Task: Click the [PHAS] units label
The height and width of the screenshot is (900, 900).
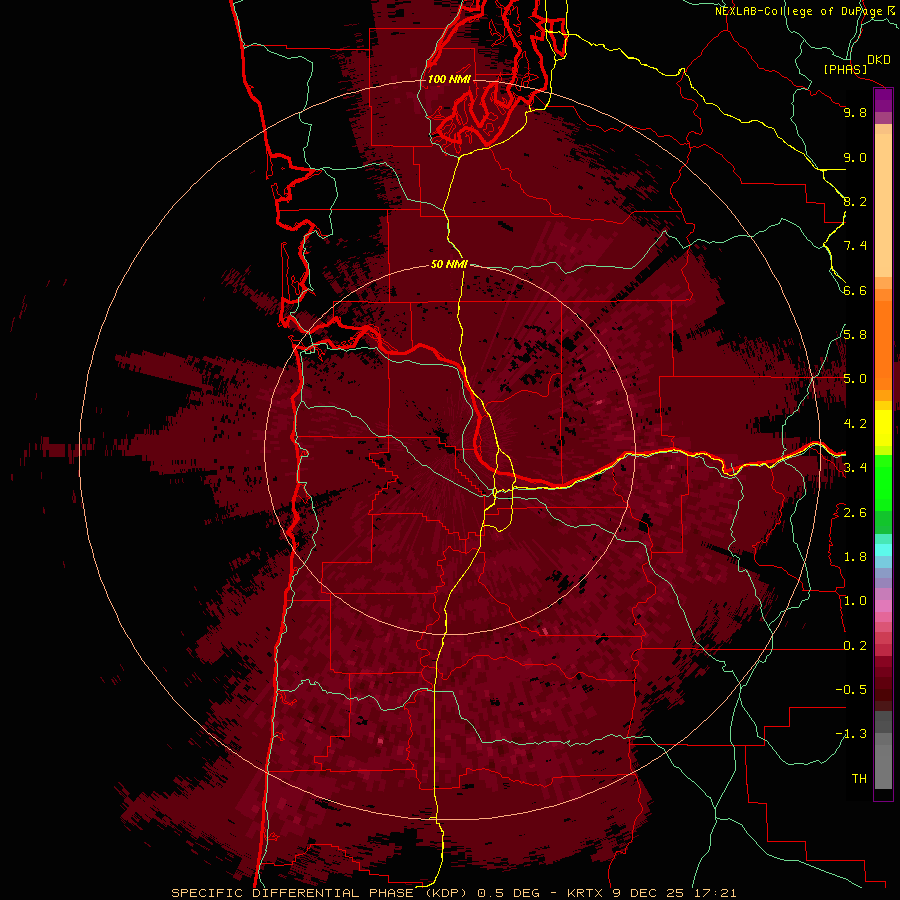Action: tap(845, 69)
